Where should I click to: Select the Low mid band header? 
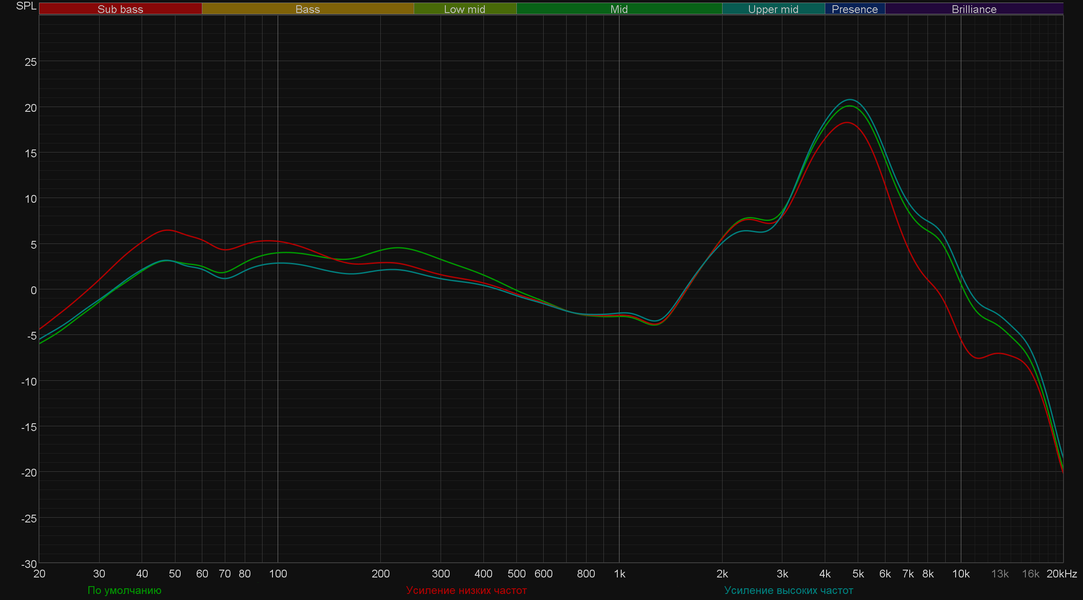point(465,9)
